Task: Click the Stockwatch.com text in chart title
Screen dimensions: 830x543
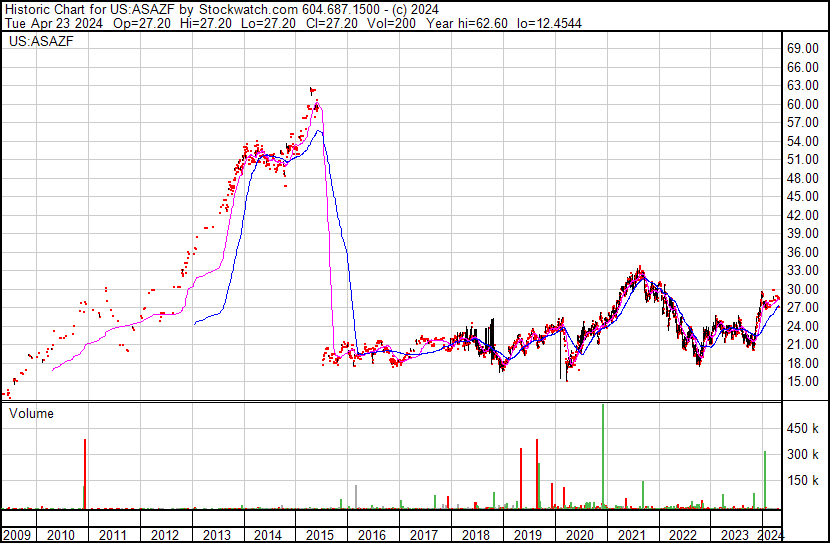Action: [249, 10]
